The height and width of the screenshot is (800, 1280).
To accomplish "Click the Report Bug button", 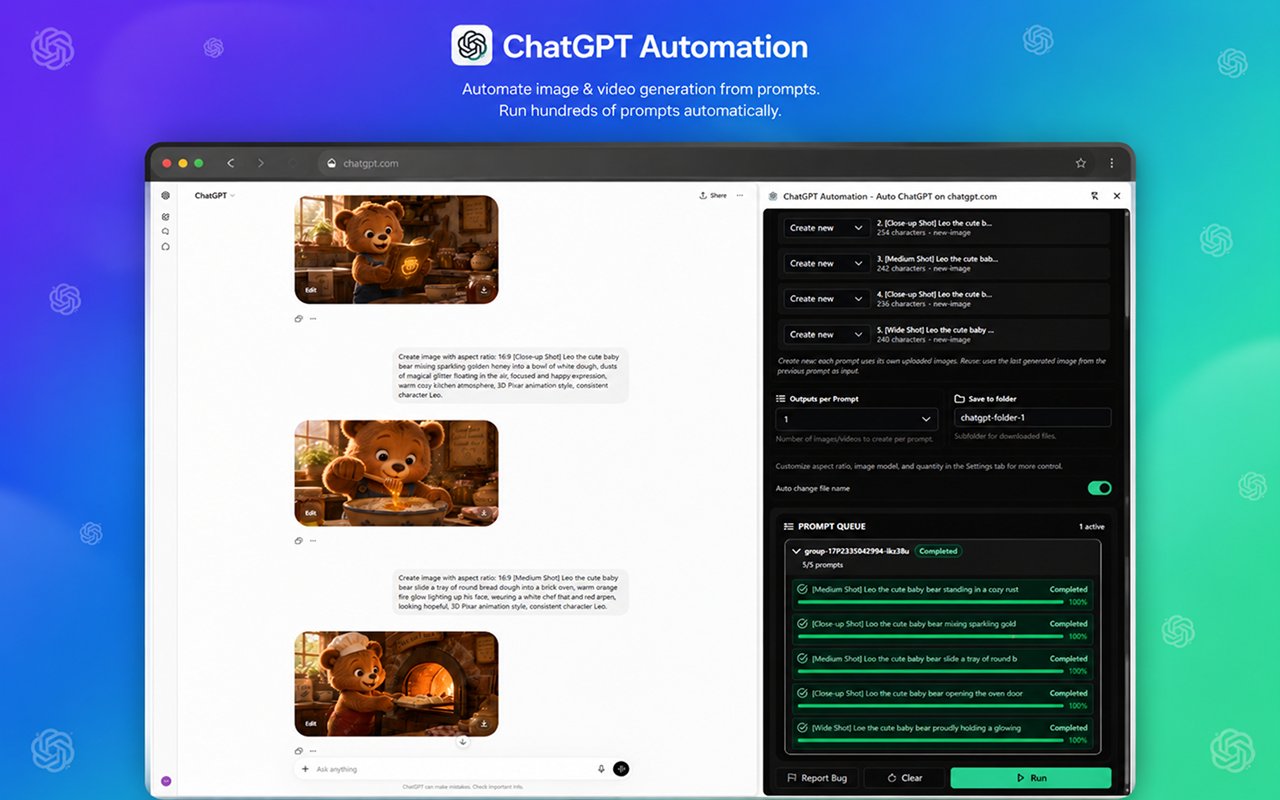I will coord(818,778).
